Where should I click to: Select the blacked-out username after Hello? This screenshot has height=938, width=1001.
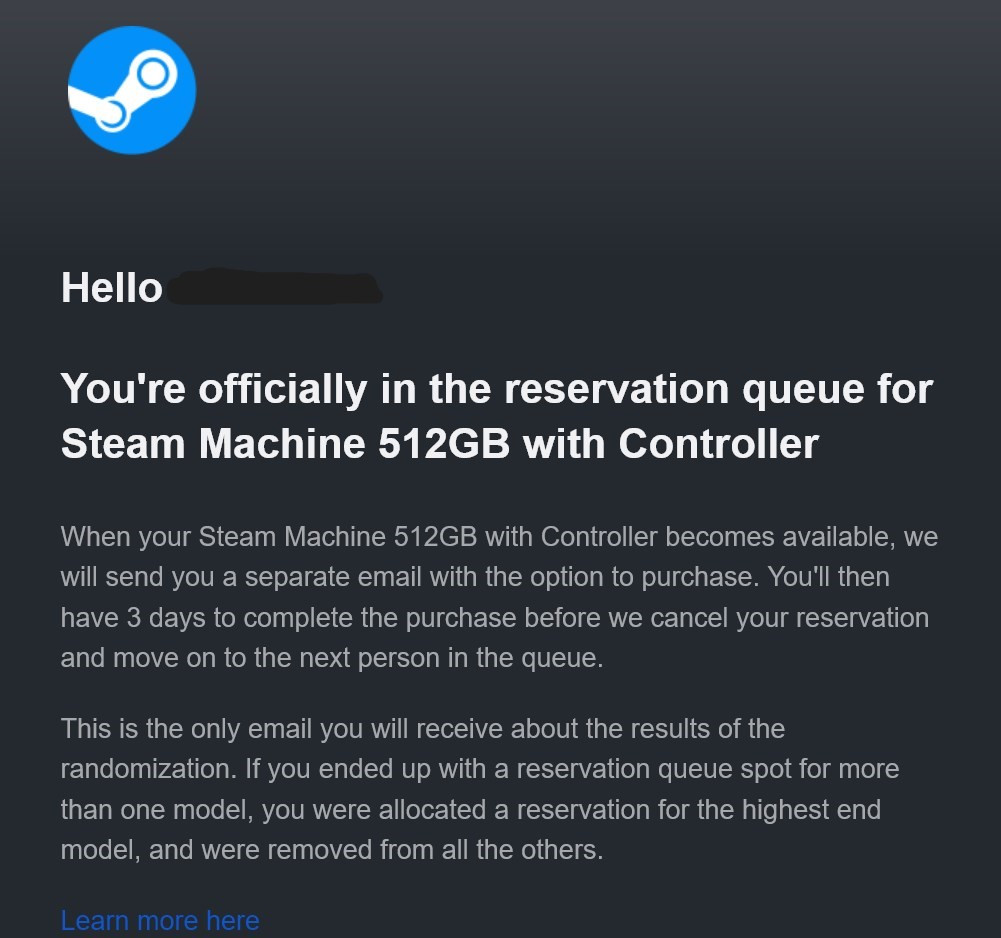click(x=275, y=287)
